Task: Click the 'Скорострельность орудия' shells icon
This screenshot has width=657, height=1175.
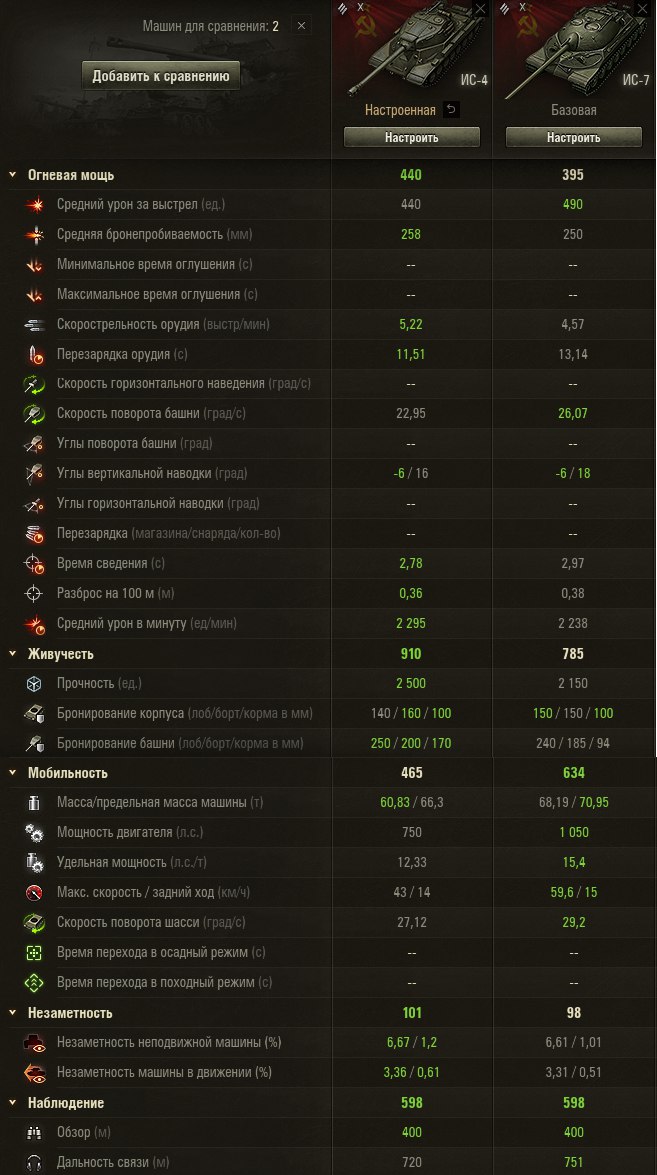Action: coord(35,324)
